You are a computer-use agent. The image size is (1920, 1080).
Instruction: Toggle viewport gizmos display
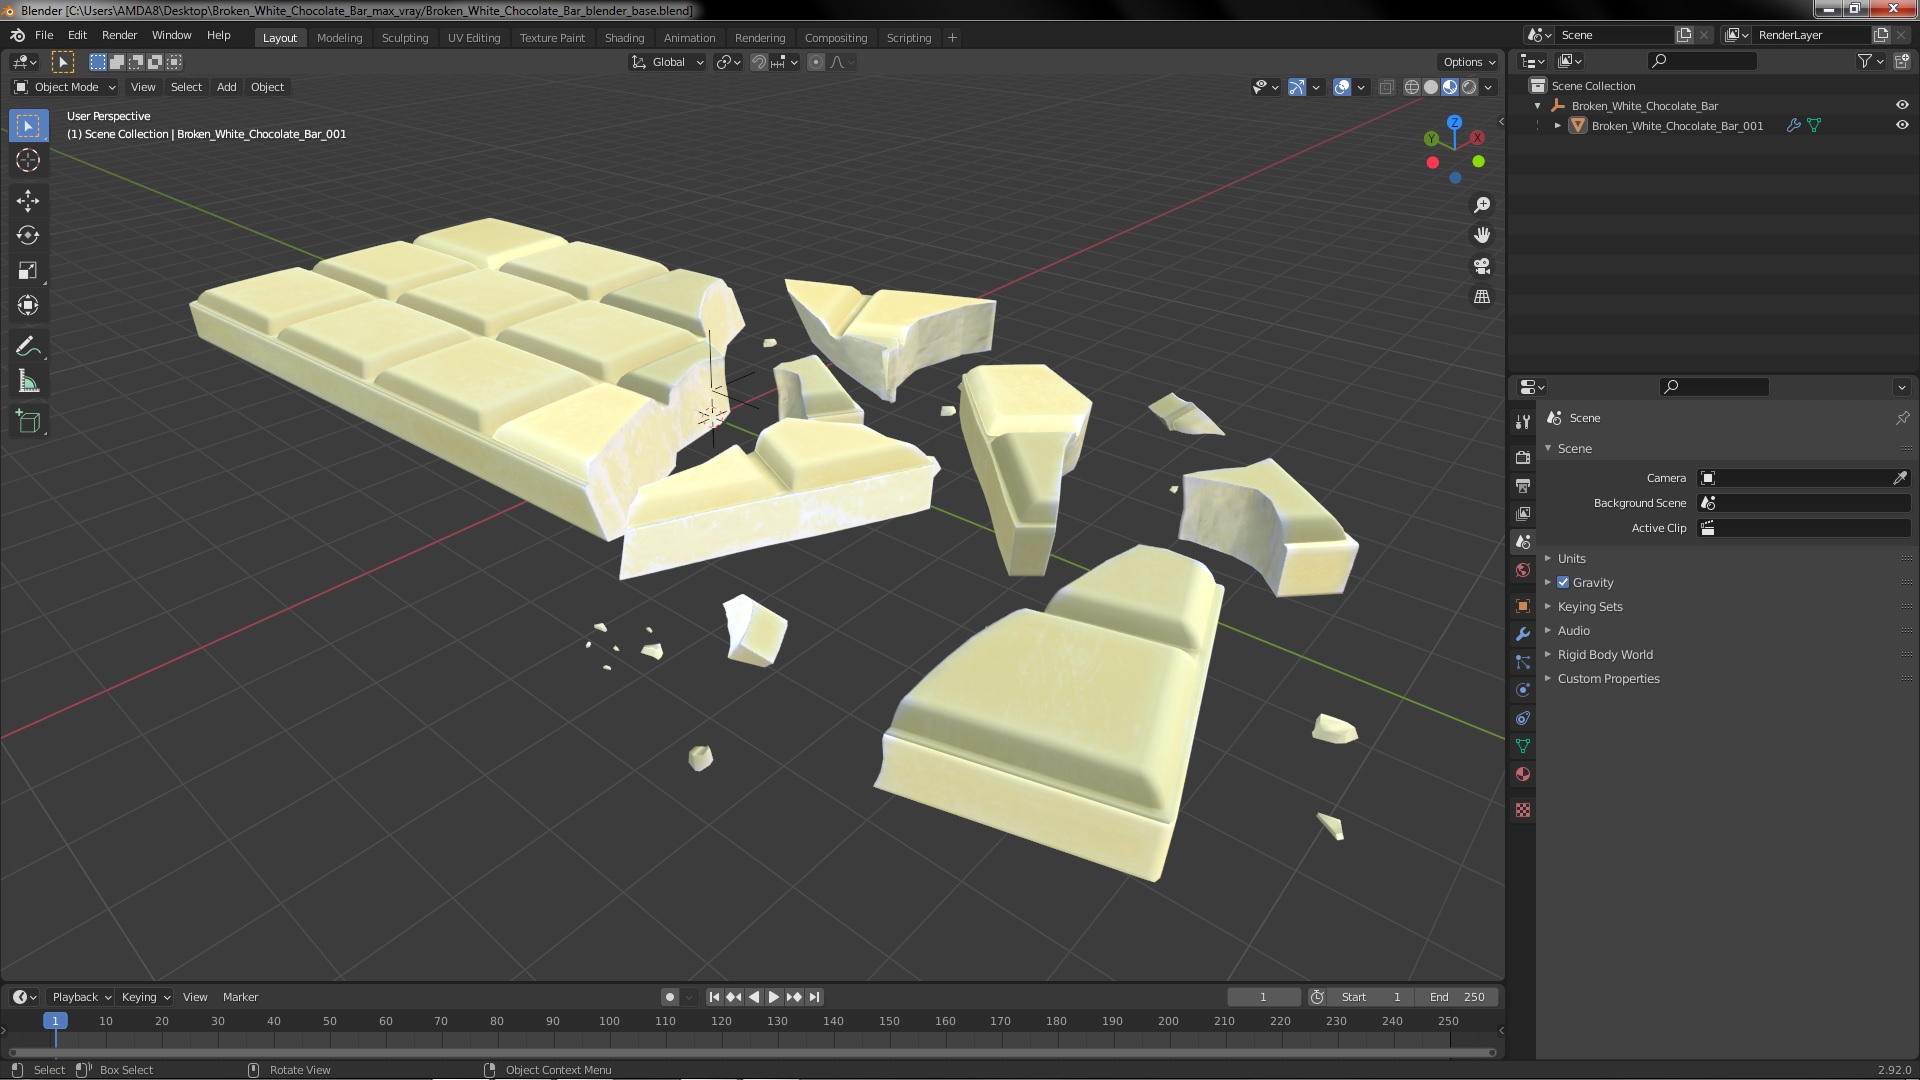point(1297,87)
